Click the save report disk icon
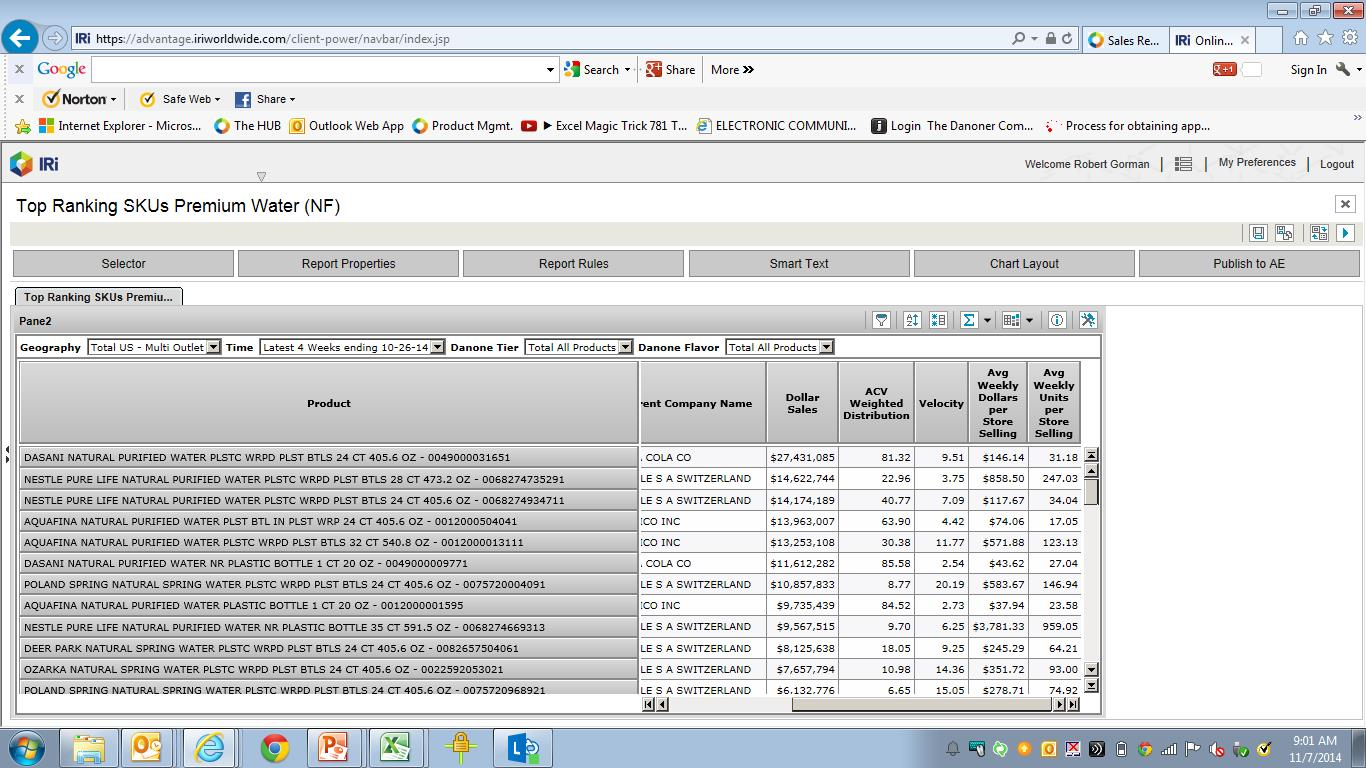 coord(1258,233)
